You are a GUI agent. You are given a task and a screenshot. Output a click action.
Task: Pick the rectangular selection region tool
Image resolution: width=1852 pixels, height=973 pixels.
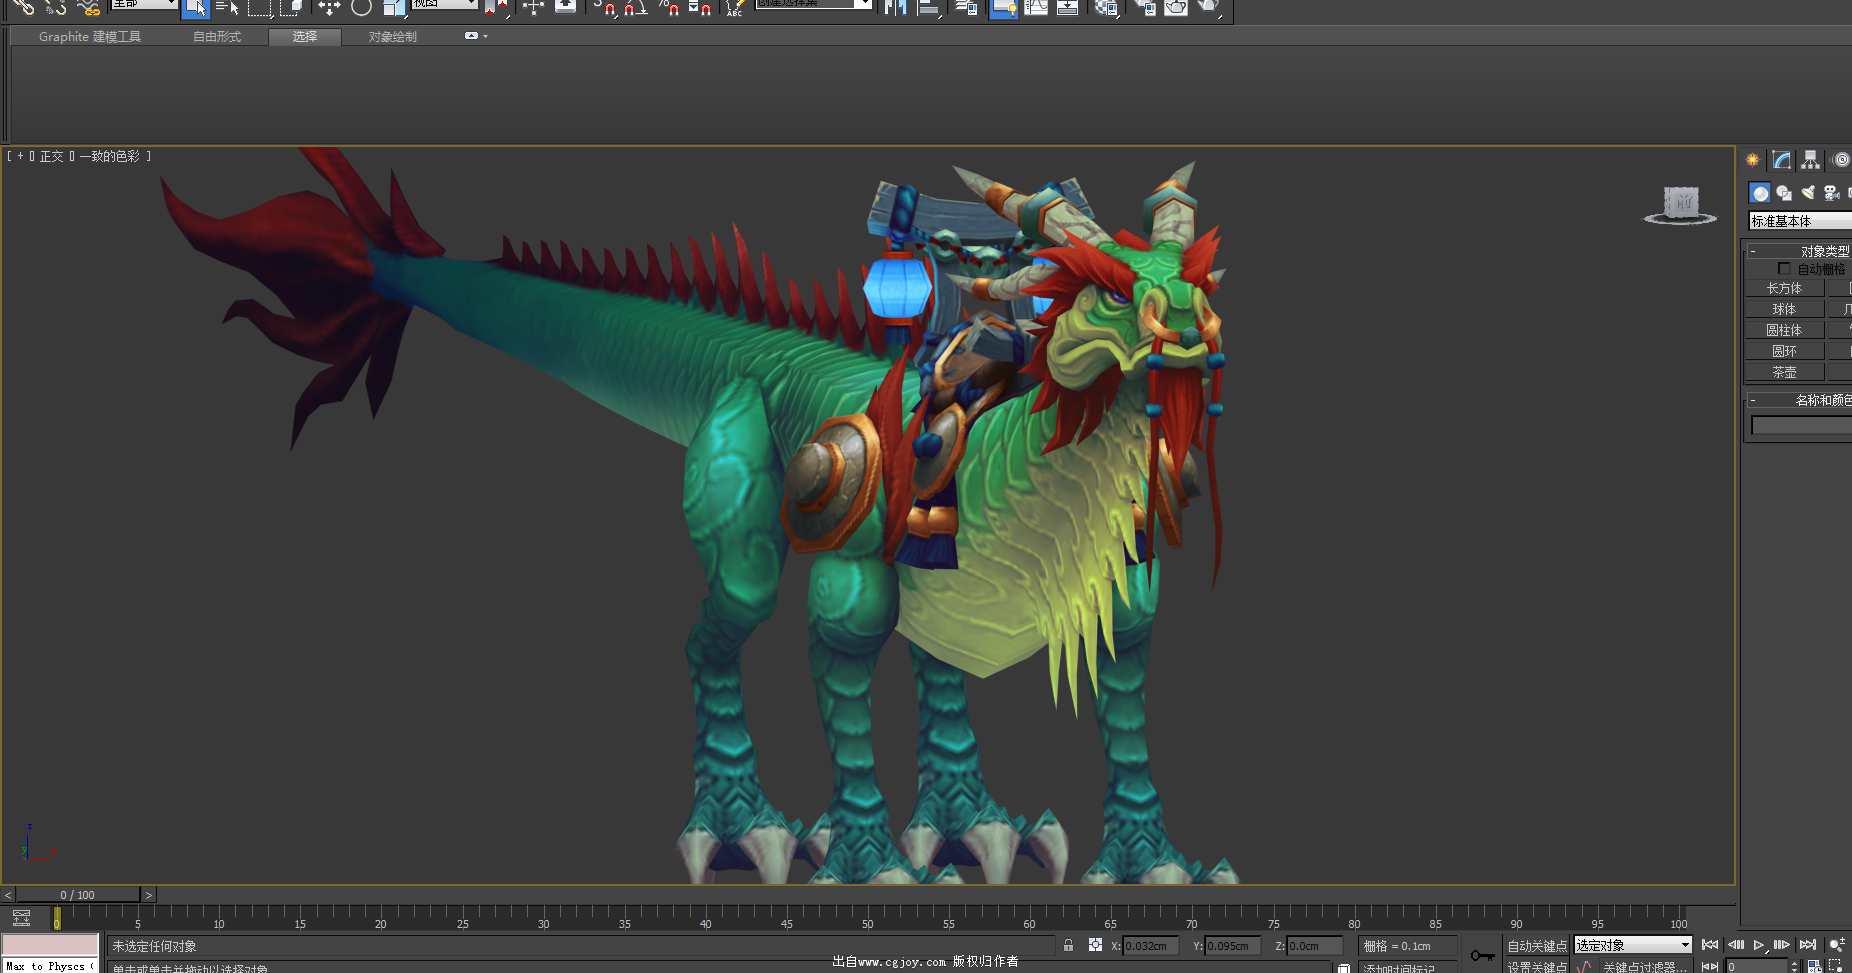(x=260, y=7)
